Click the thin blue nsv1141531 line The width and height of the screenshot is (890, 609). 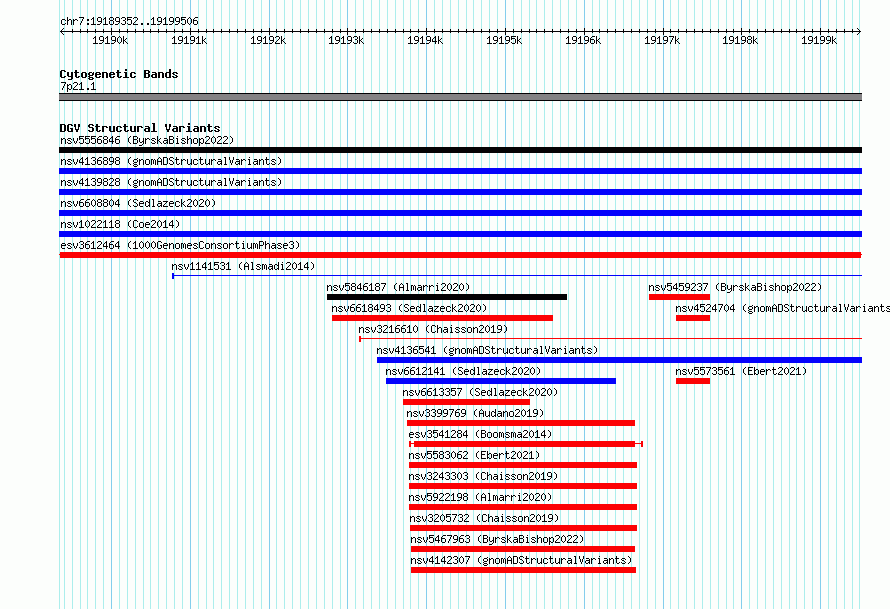point(517,276)
